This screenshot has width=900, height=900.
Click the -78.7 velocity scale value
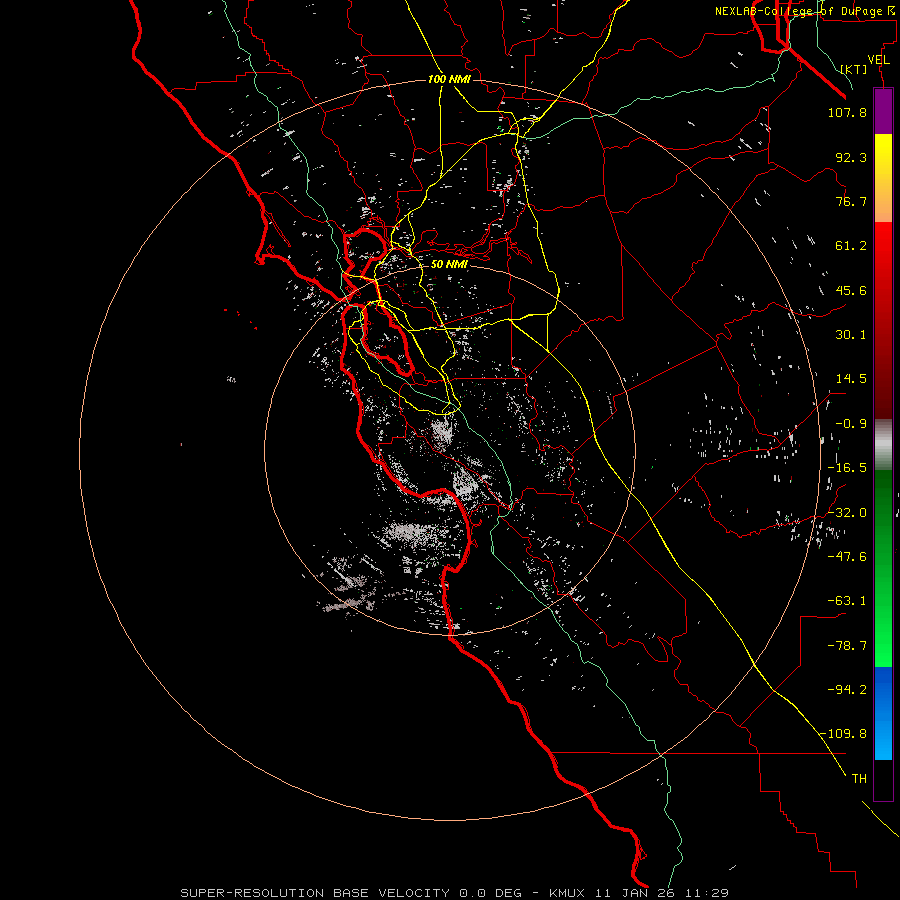click(x=847, y=646)
